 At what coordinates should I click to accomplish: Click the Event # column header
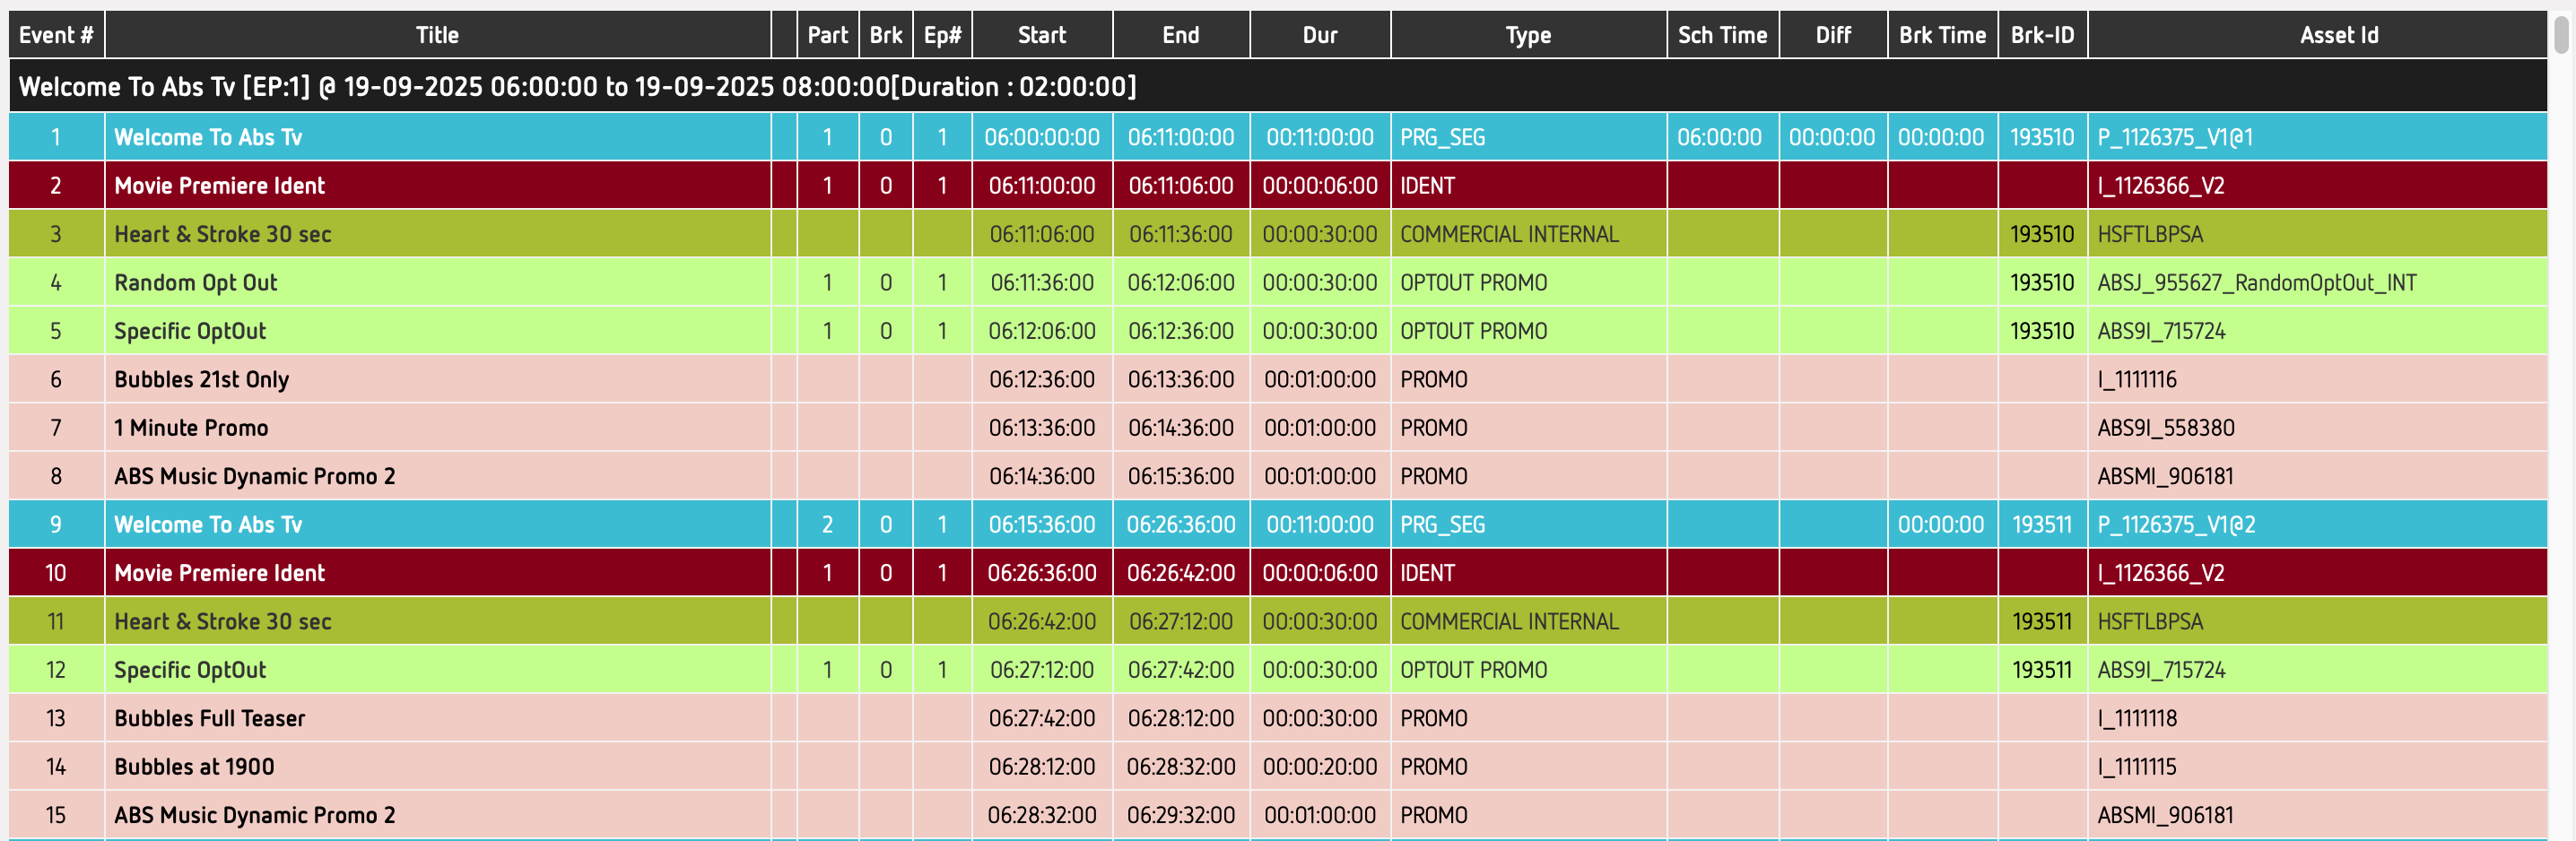(x=56, y=35)
